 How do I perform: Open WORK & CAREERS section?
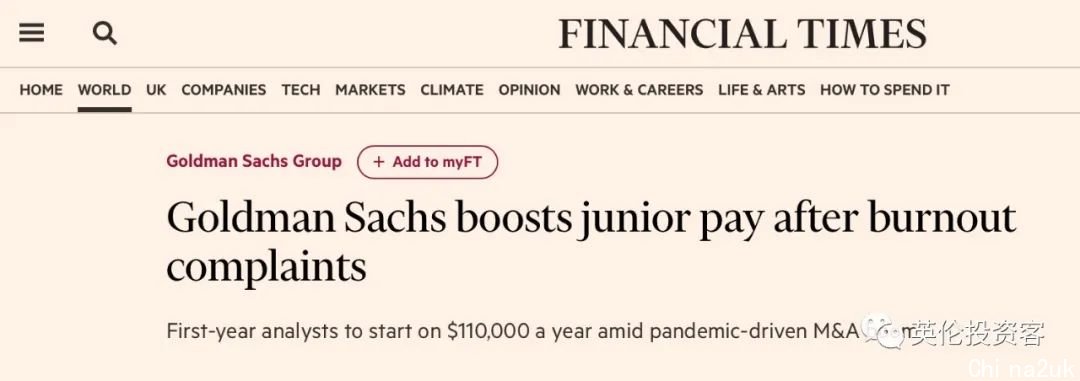639,90
